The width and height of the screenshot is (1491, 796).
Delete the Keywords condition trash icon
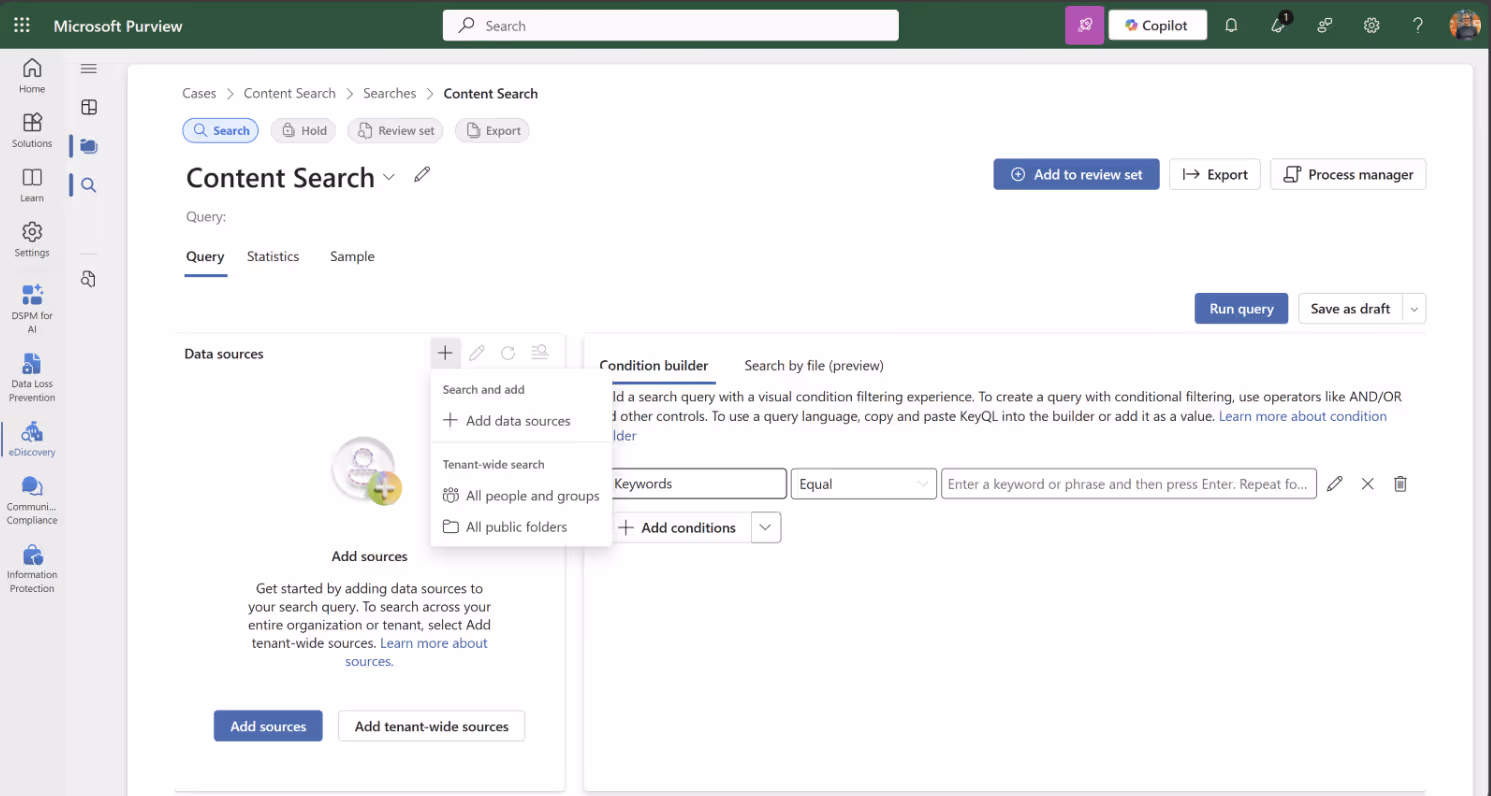pos(1401,484)
